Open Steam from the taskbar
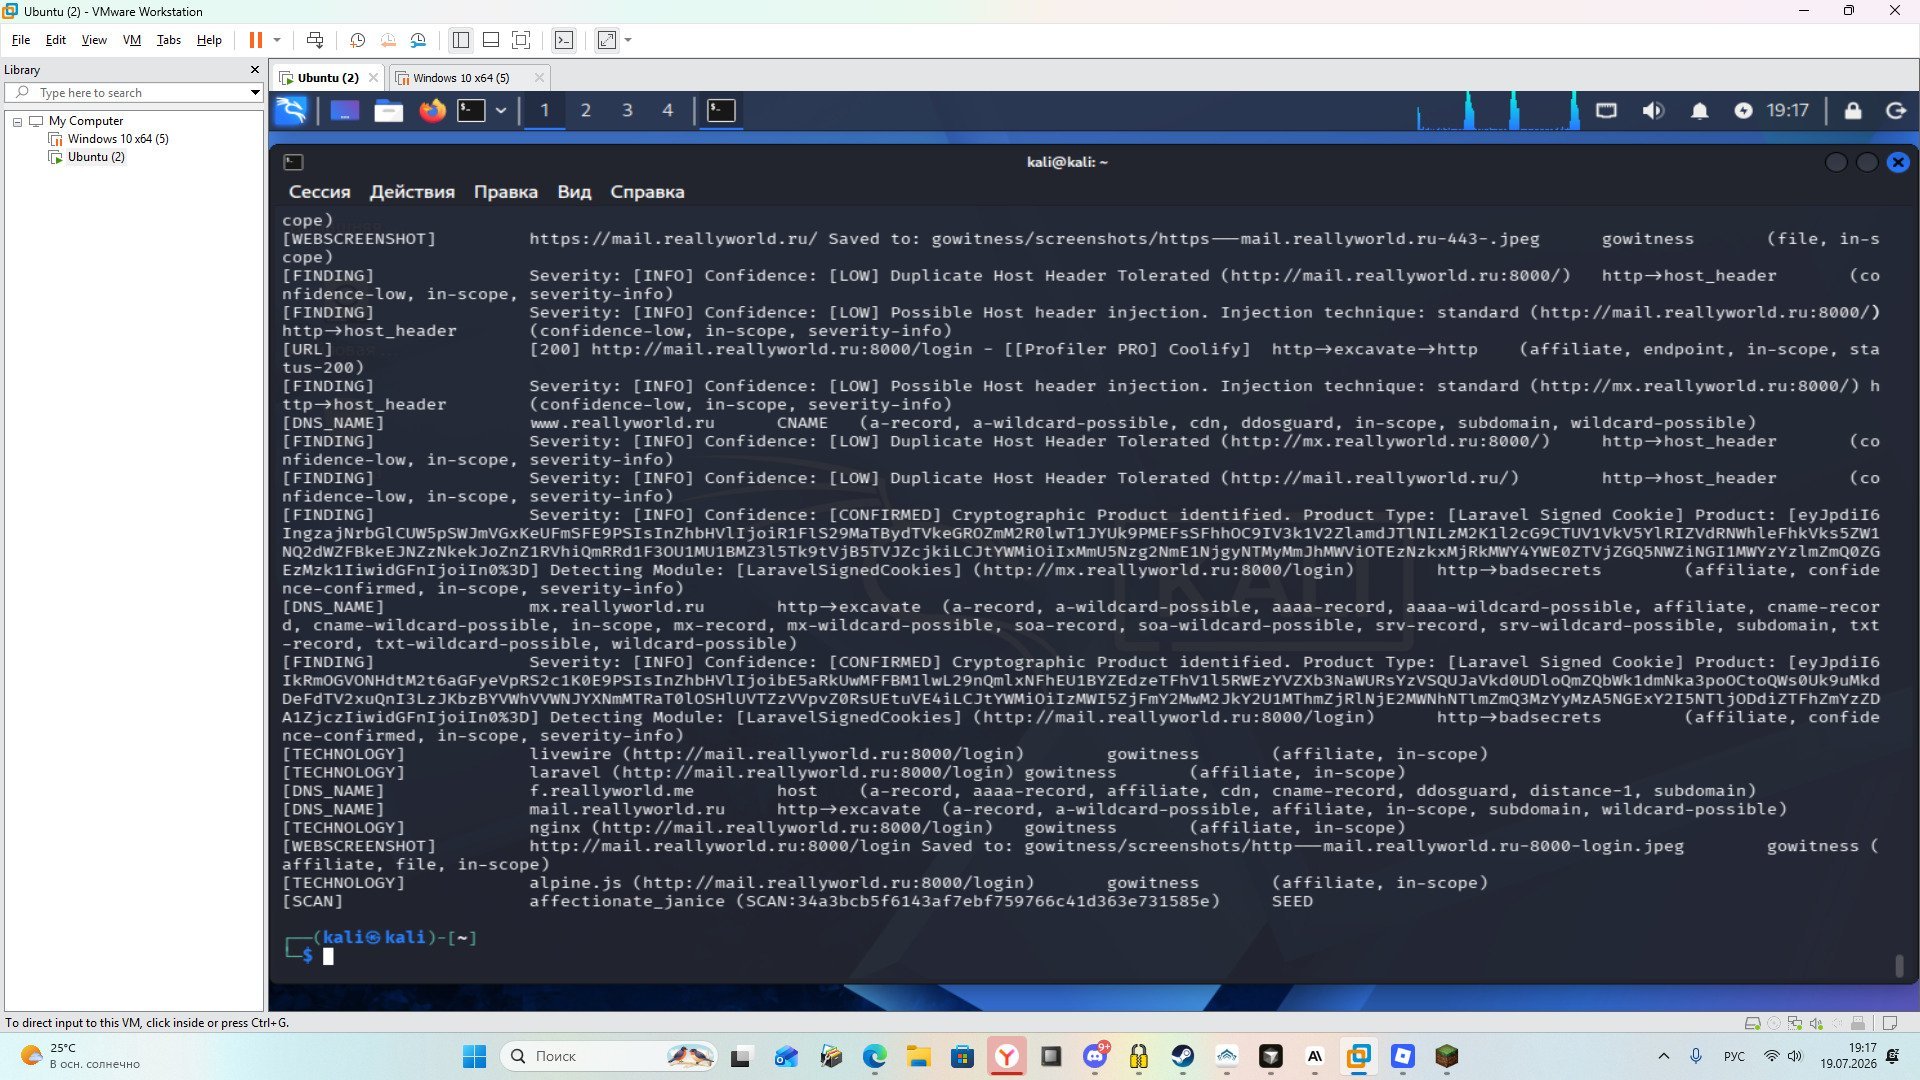 (1183, 1056)
